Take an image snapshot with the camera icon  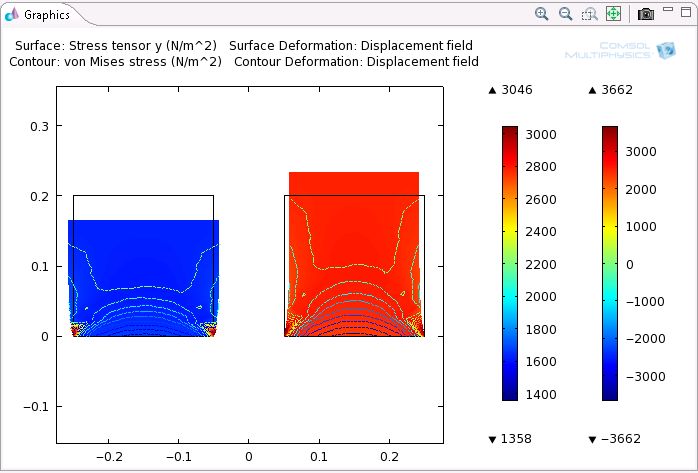(646, 14)
